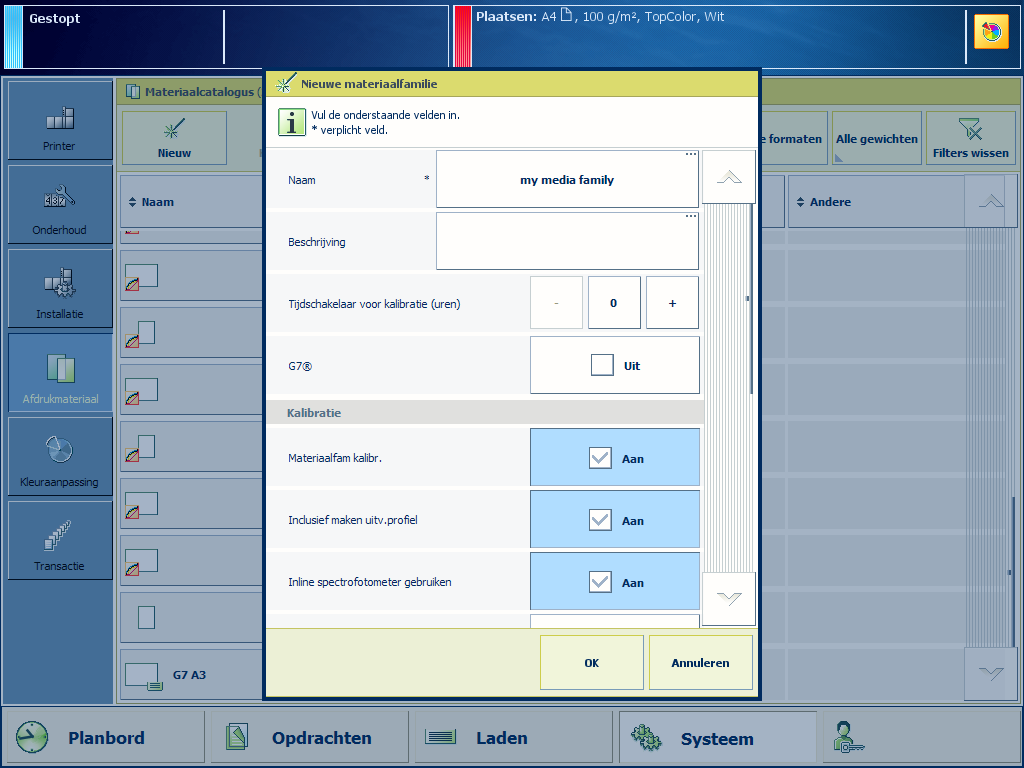Select the Kleuraanpassing sidebar icon
The image size is (1024, 768).
60,457
